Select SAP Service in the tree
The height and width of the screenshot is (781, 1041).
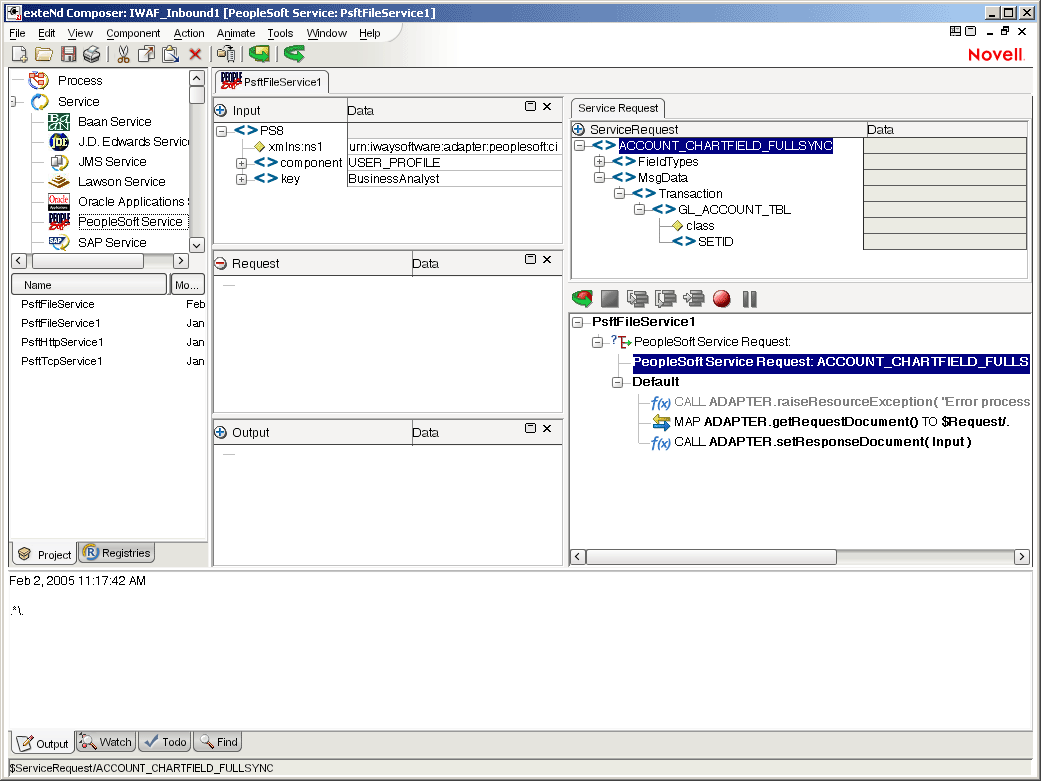point(112,242)
